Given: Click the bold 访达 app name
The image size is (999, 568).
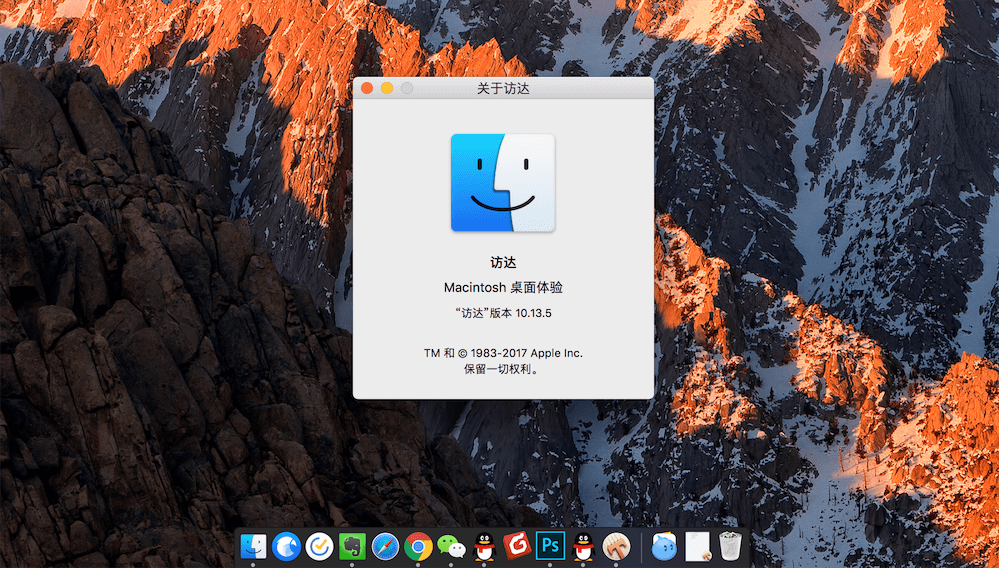Looking at the screenshot, I should (x=503, y=262).
